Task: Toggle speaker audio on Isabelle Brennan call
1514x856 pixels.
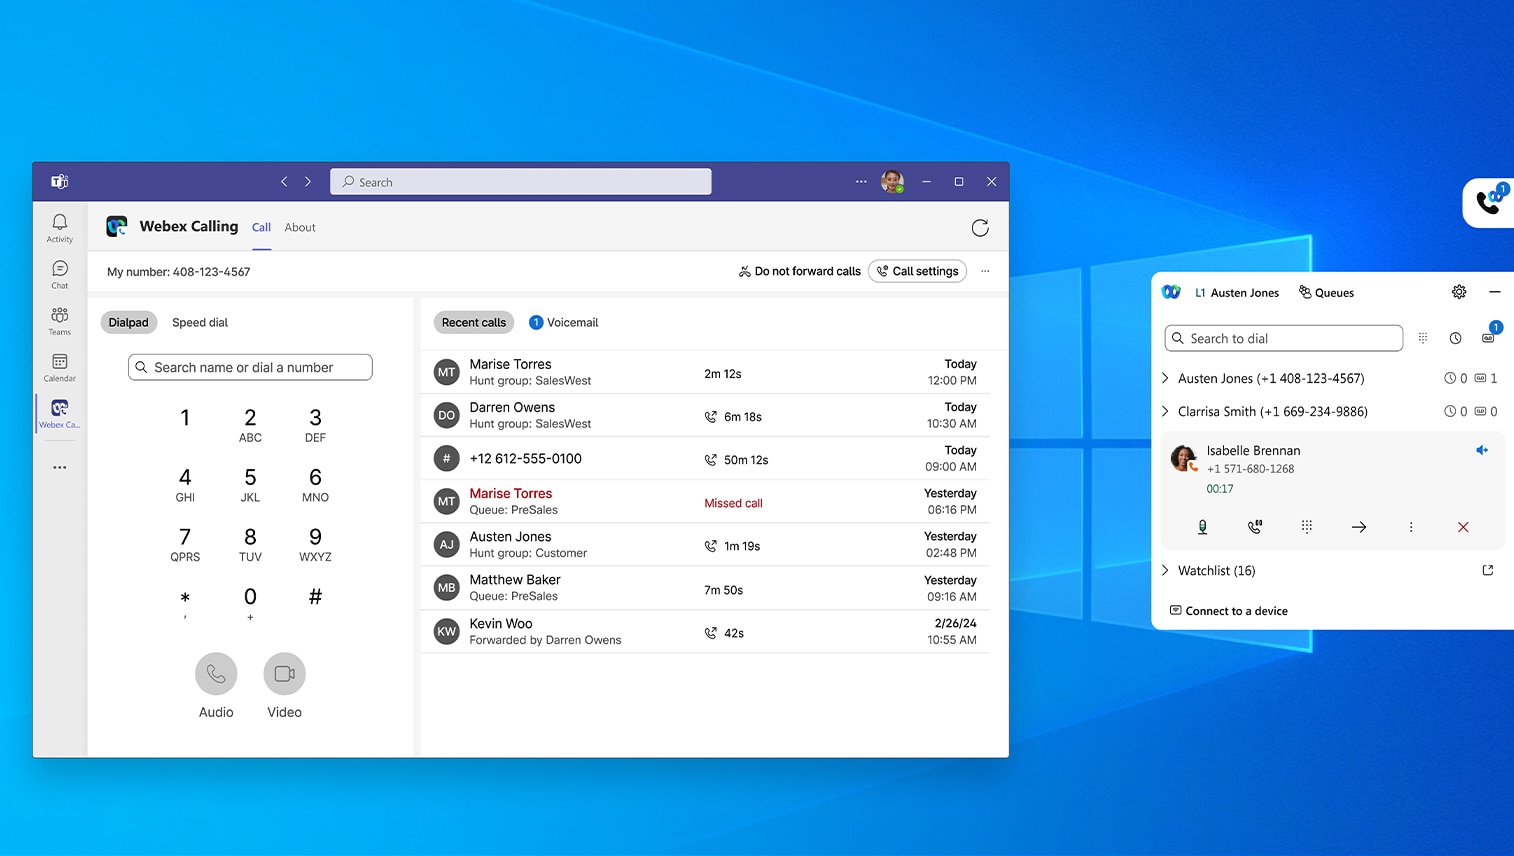Action: pyautogui.click(x=1482, y=450)
